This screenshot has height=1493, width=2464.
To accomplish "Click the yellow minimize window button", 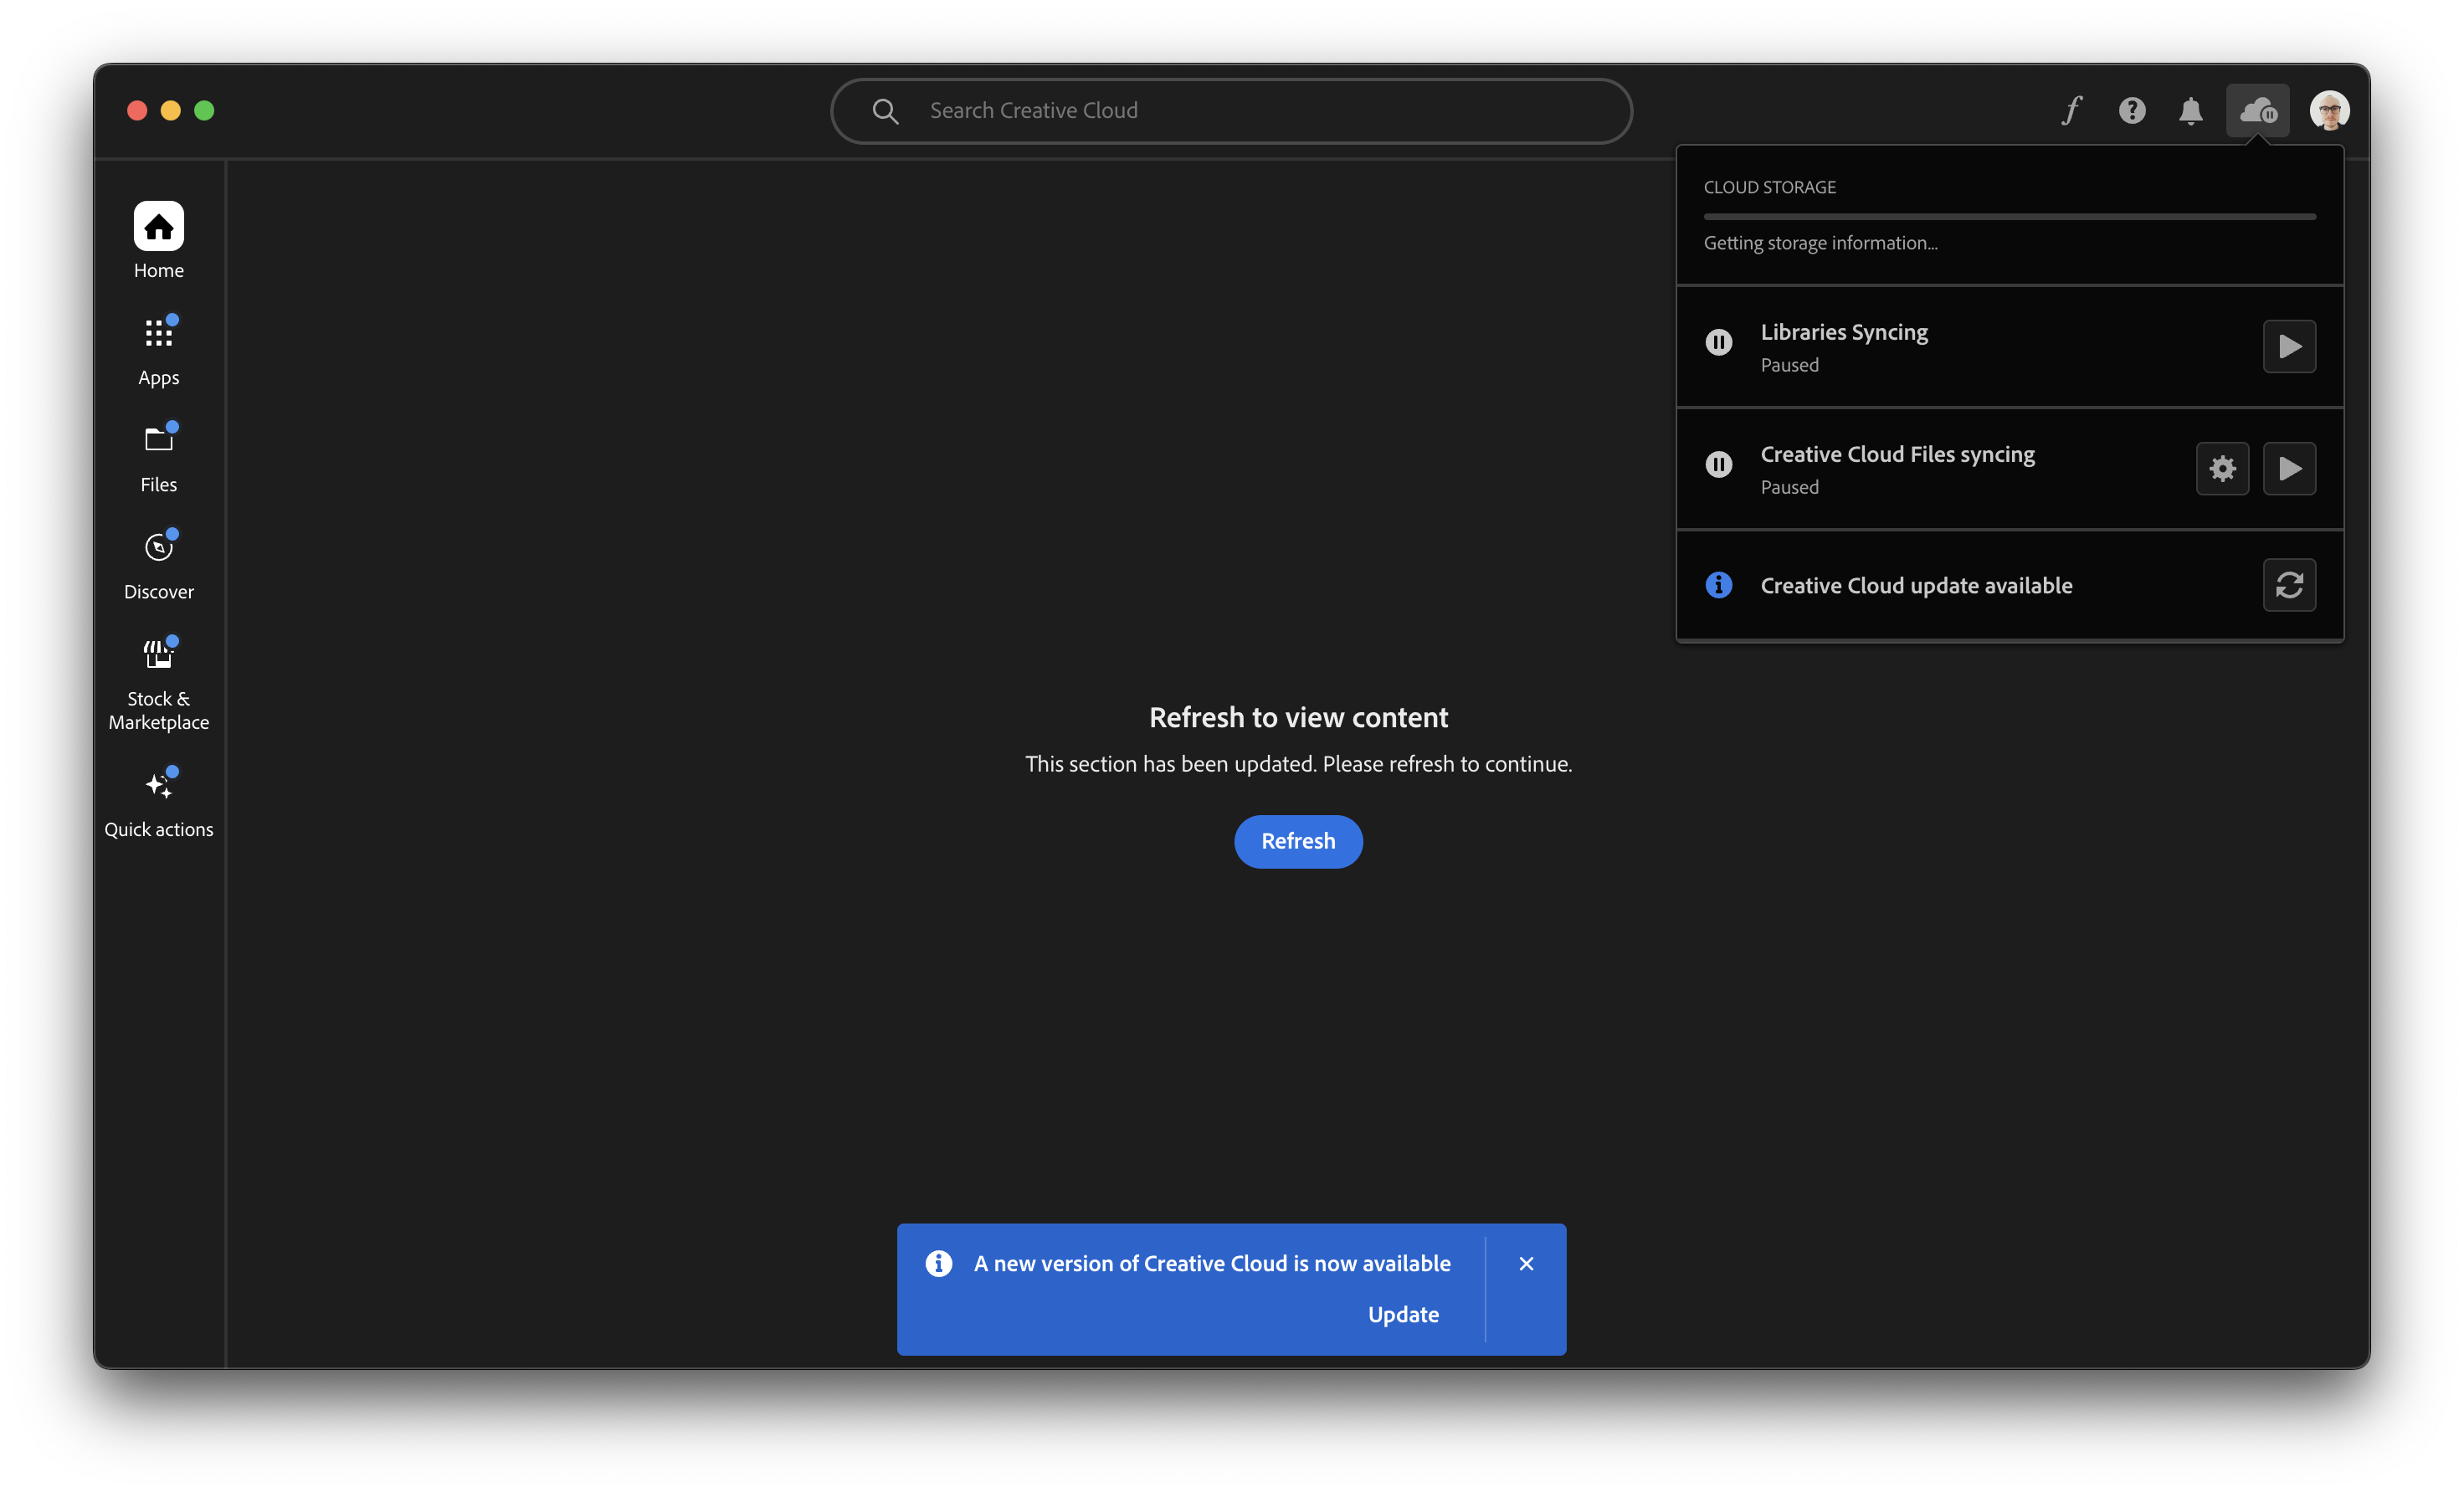I will point(170,110).
